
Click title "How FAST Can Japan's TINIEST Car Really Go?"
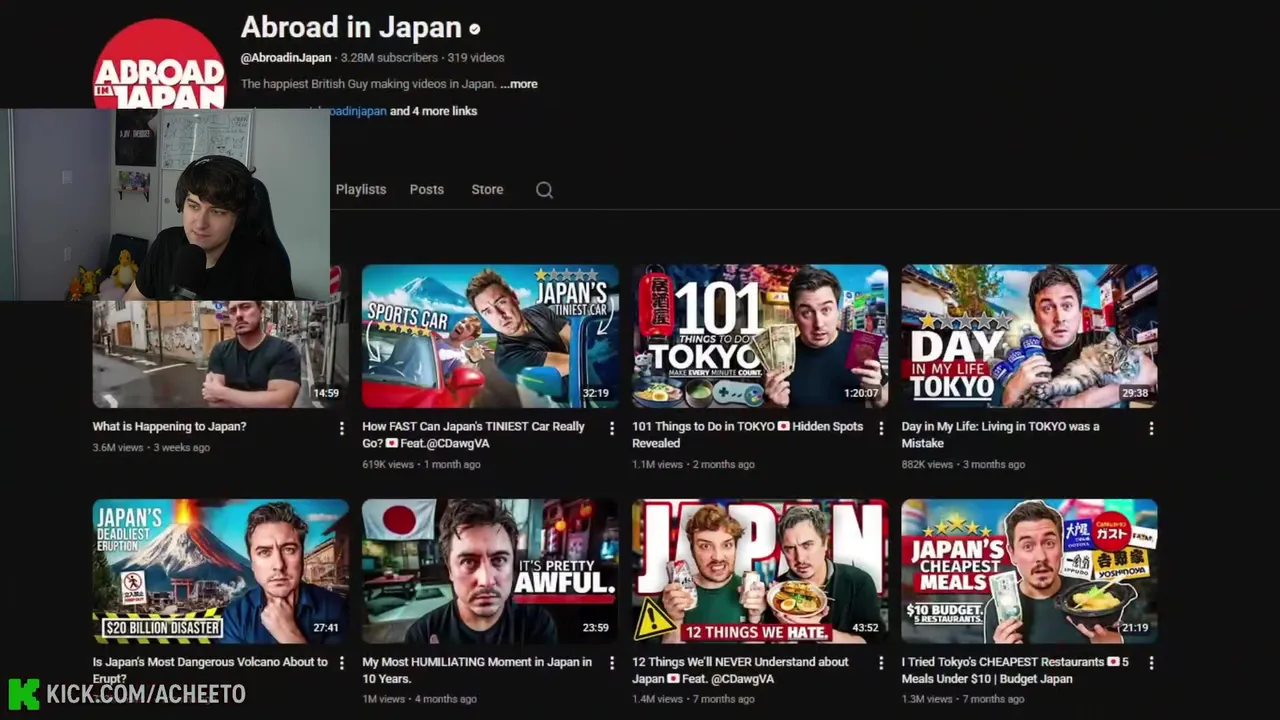tap(473, 435)
